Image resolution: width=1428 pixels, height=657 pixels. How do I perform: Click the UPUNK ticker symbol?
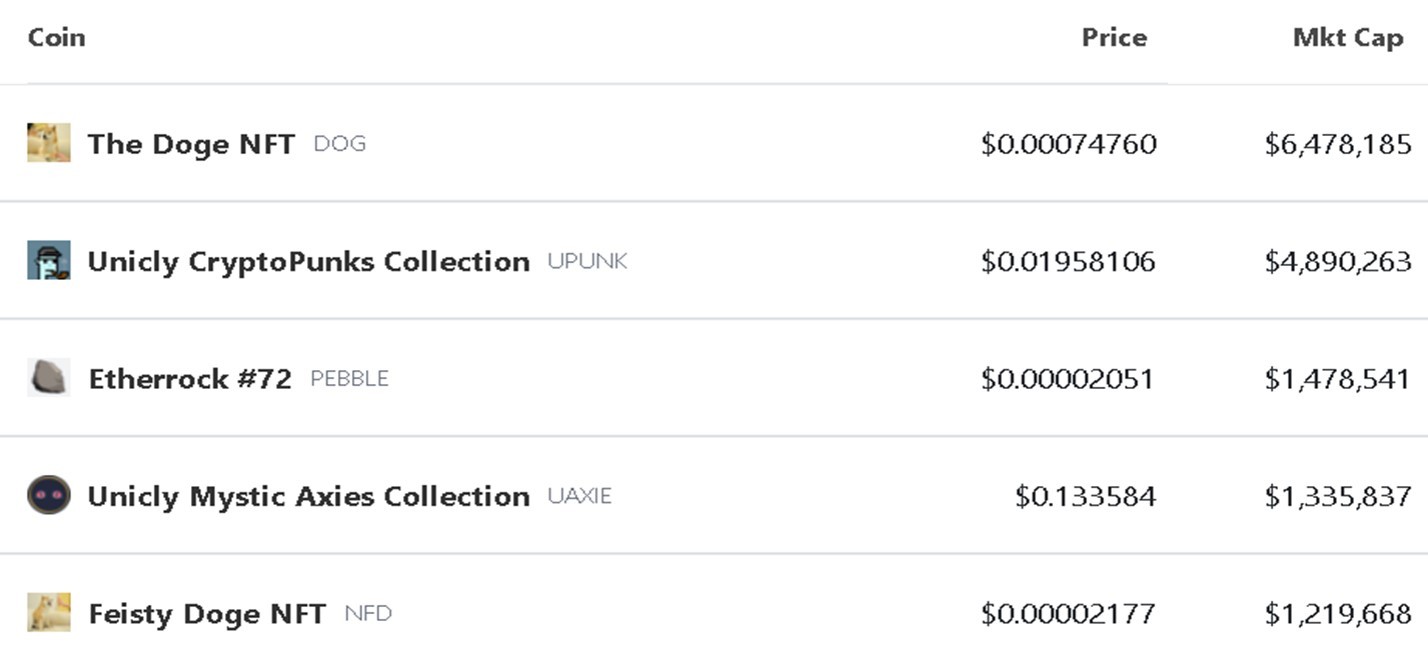pyautogui.click(x=587, y=261)
